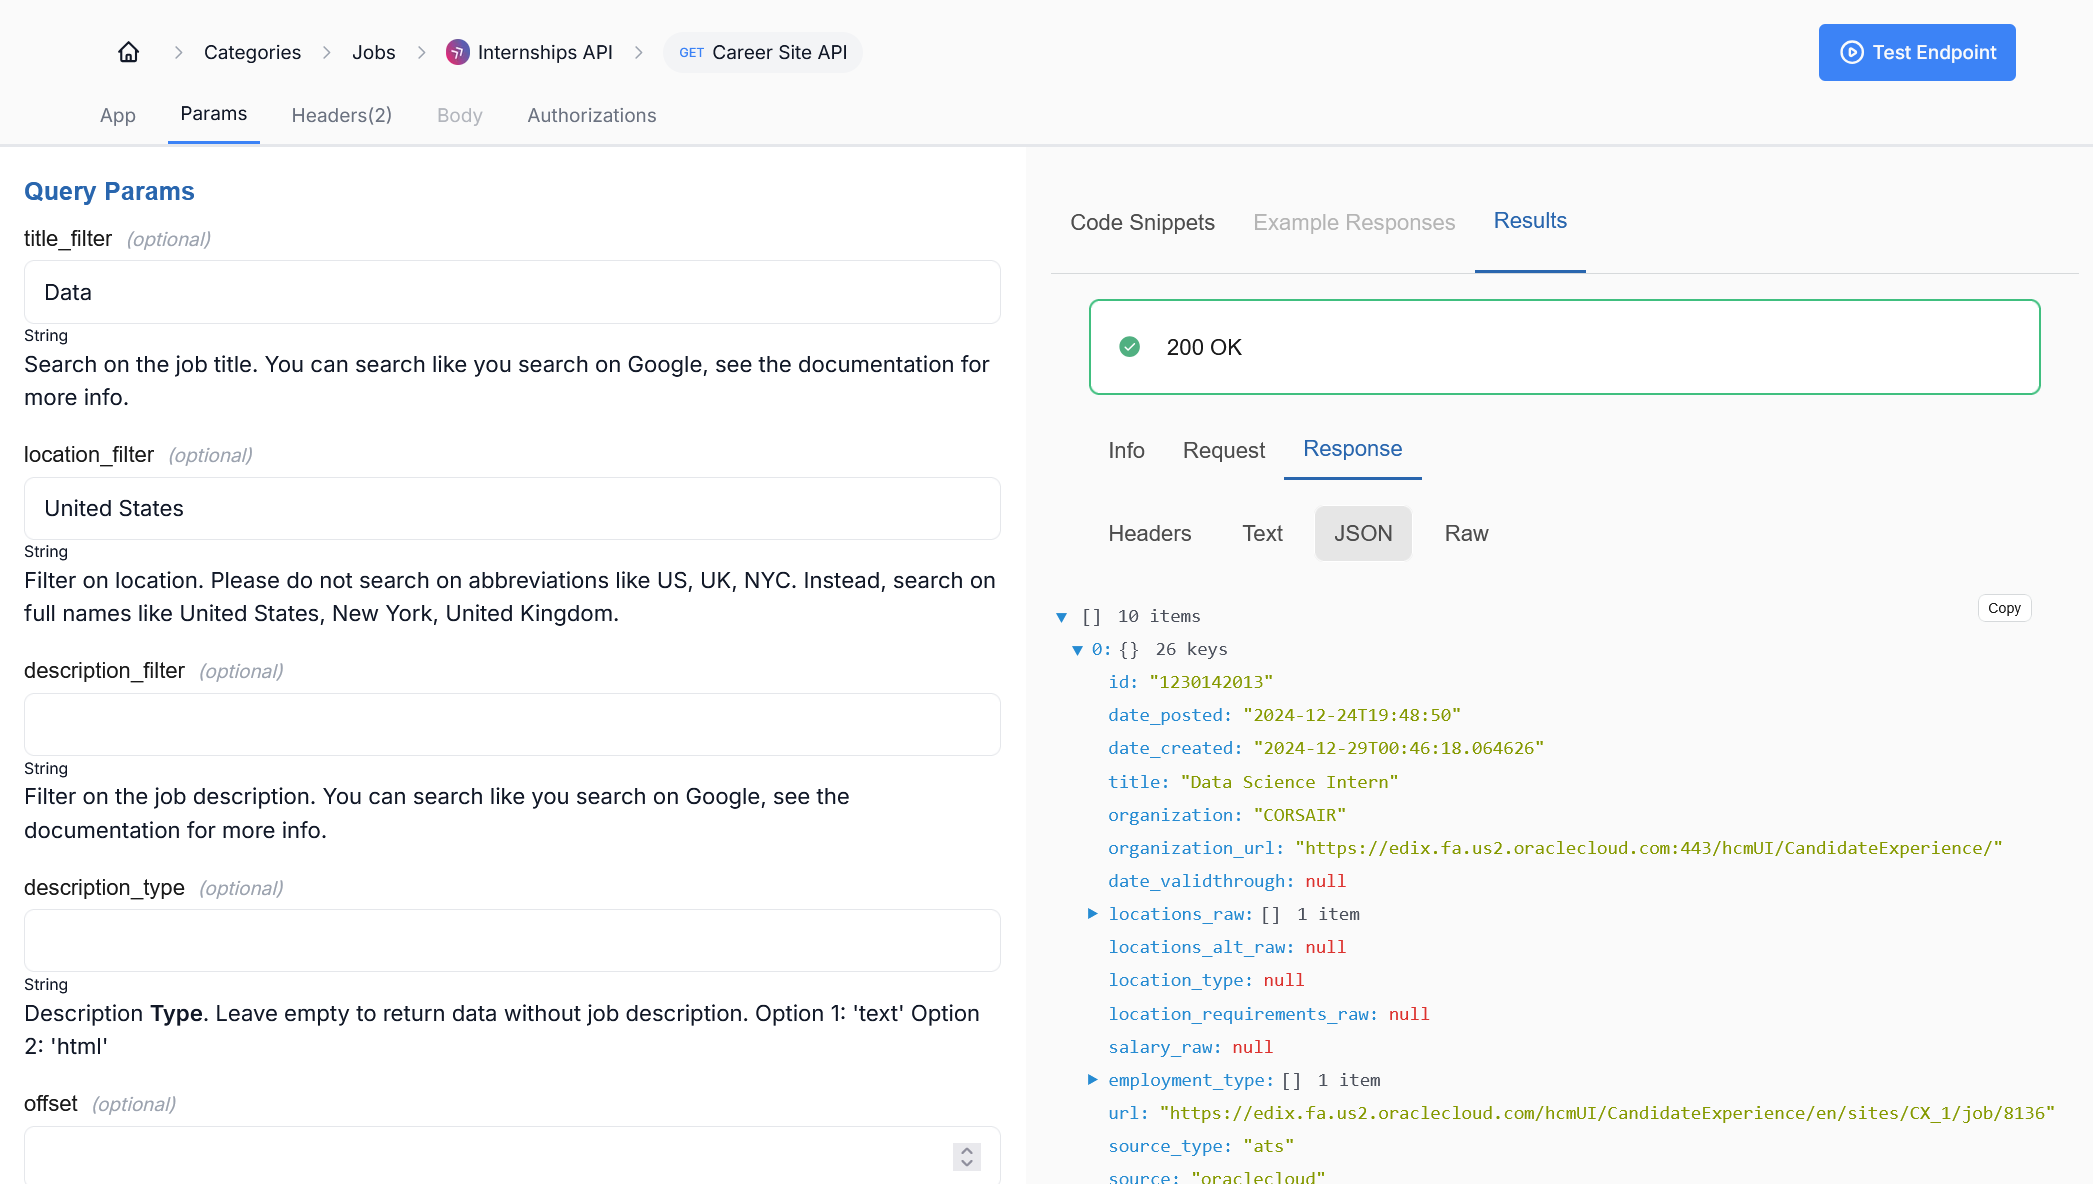The height and width of the screenshot is (1184, 2093).
Task: Click the play icon in Test Endpoint
Action: pos(1852,52)
